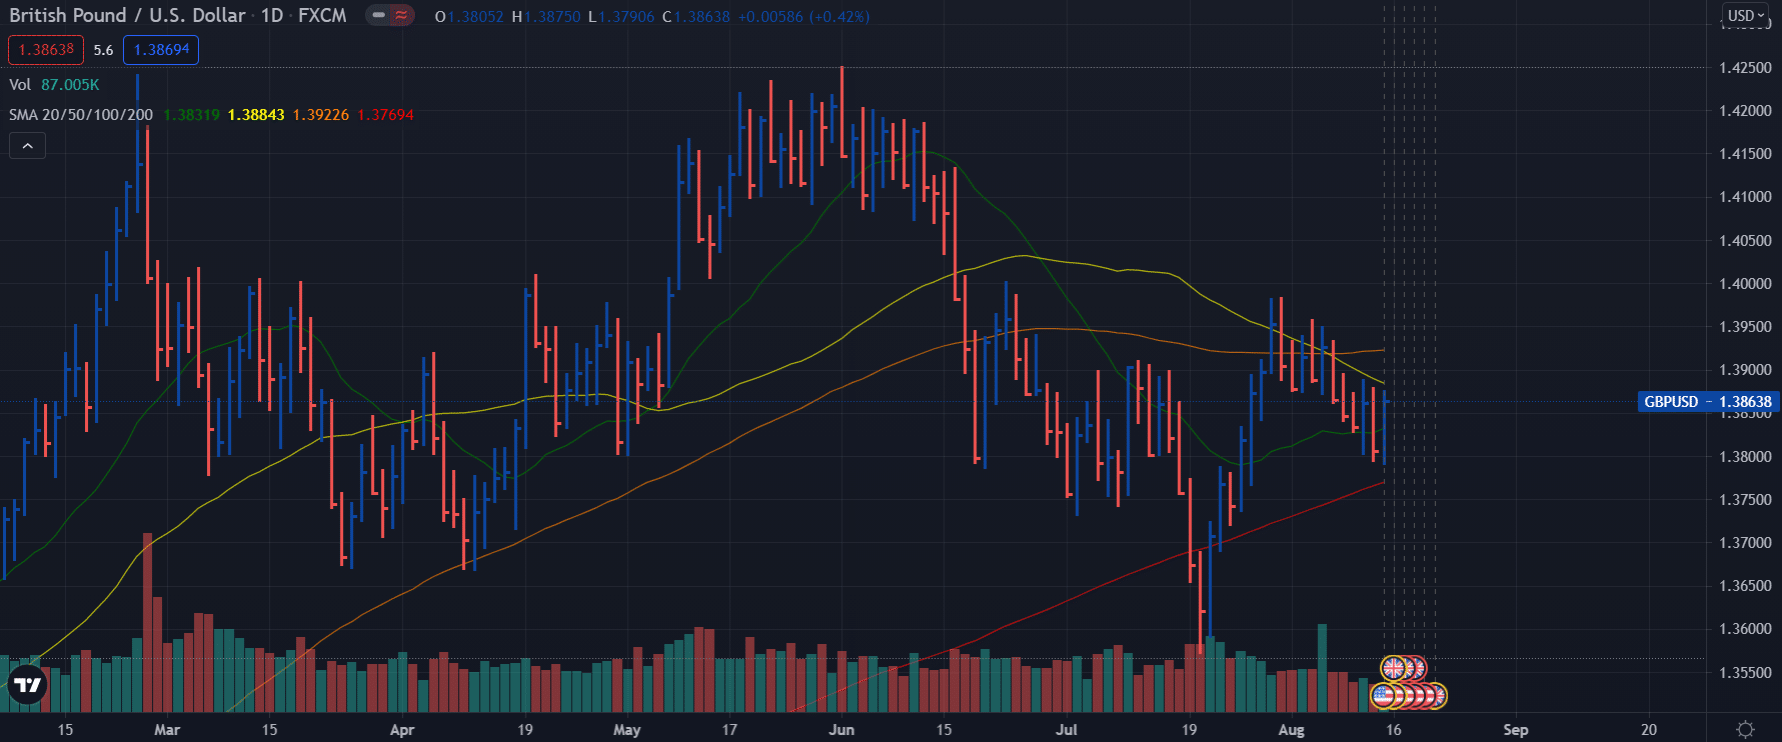Click the 1.39500 price axis label
The width and height of the screenshot is (1782, 742).
click(x=1745, y=327)
